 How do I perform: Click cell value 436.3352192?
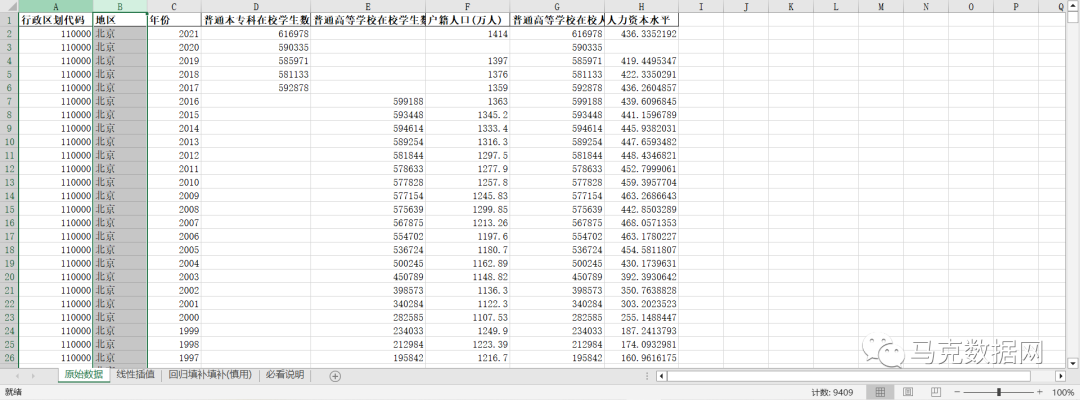point(642,34)
